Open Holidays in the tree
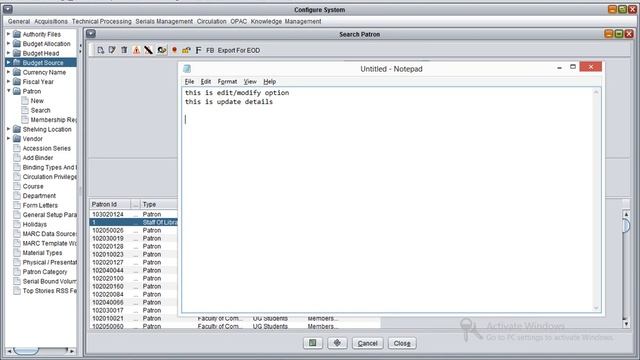This screenshot has width=640, height=360. (35, 224)
